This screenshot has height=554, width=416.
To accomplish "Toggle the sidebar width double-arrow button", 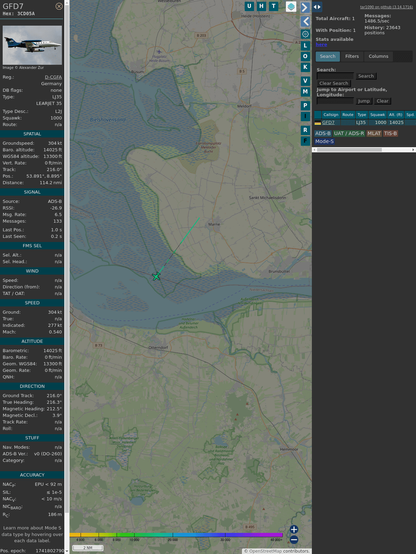I will click(x=317, y=7).
